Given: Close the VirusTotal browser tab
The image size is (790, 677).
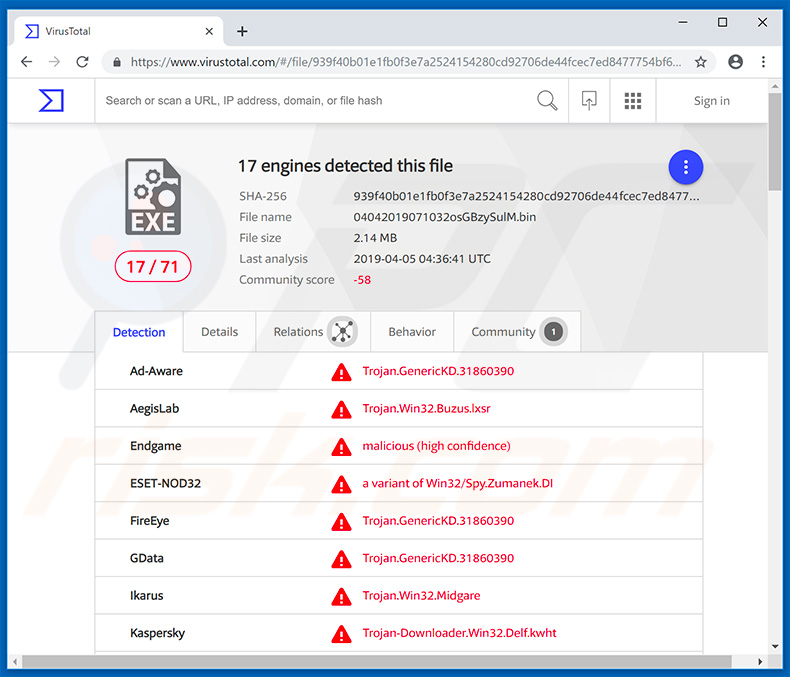Looking at the screenshot, I should 209,31.
